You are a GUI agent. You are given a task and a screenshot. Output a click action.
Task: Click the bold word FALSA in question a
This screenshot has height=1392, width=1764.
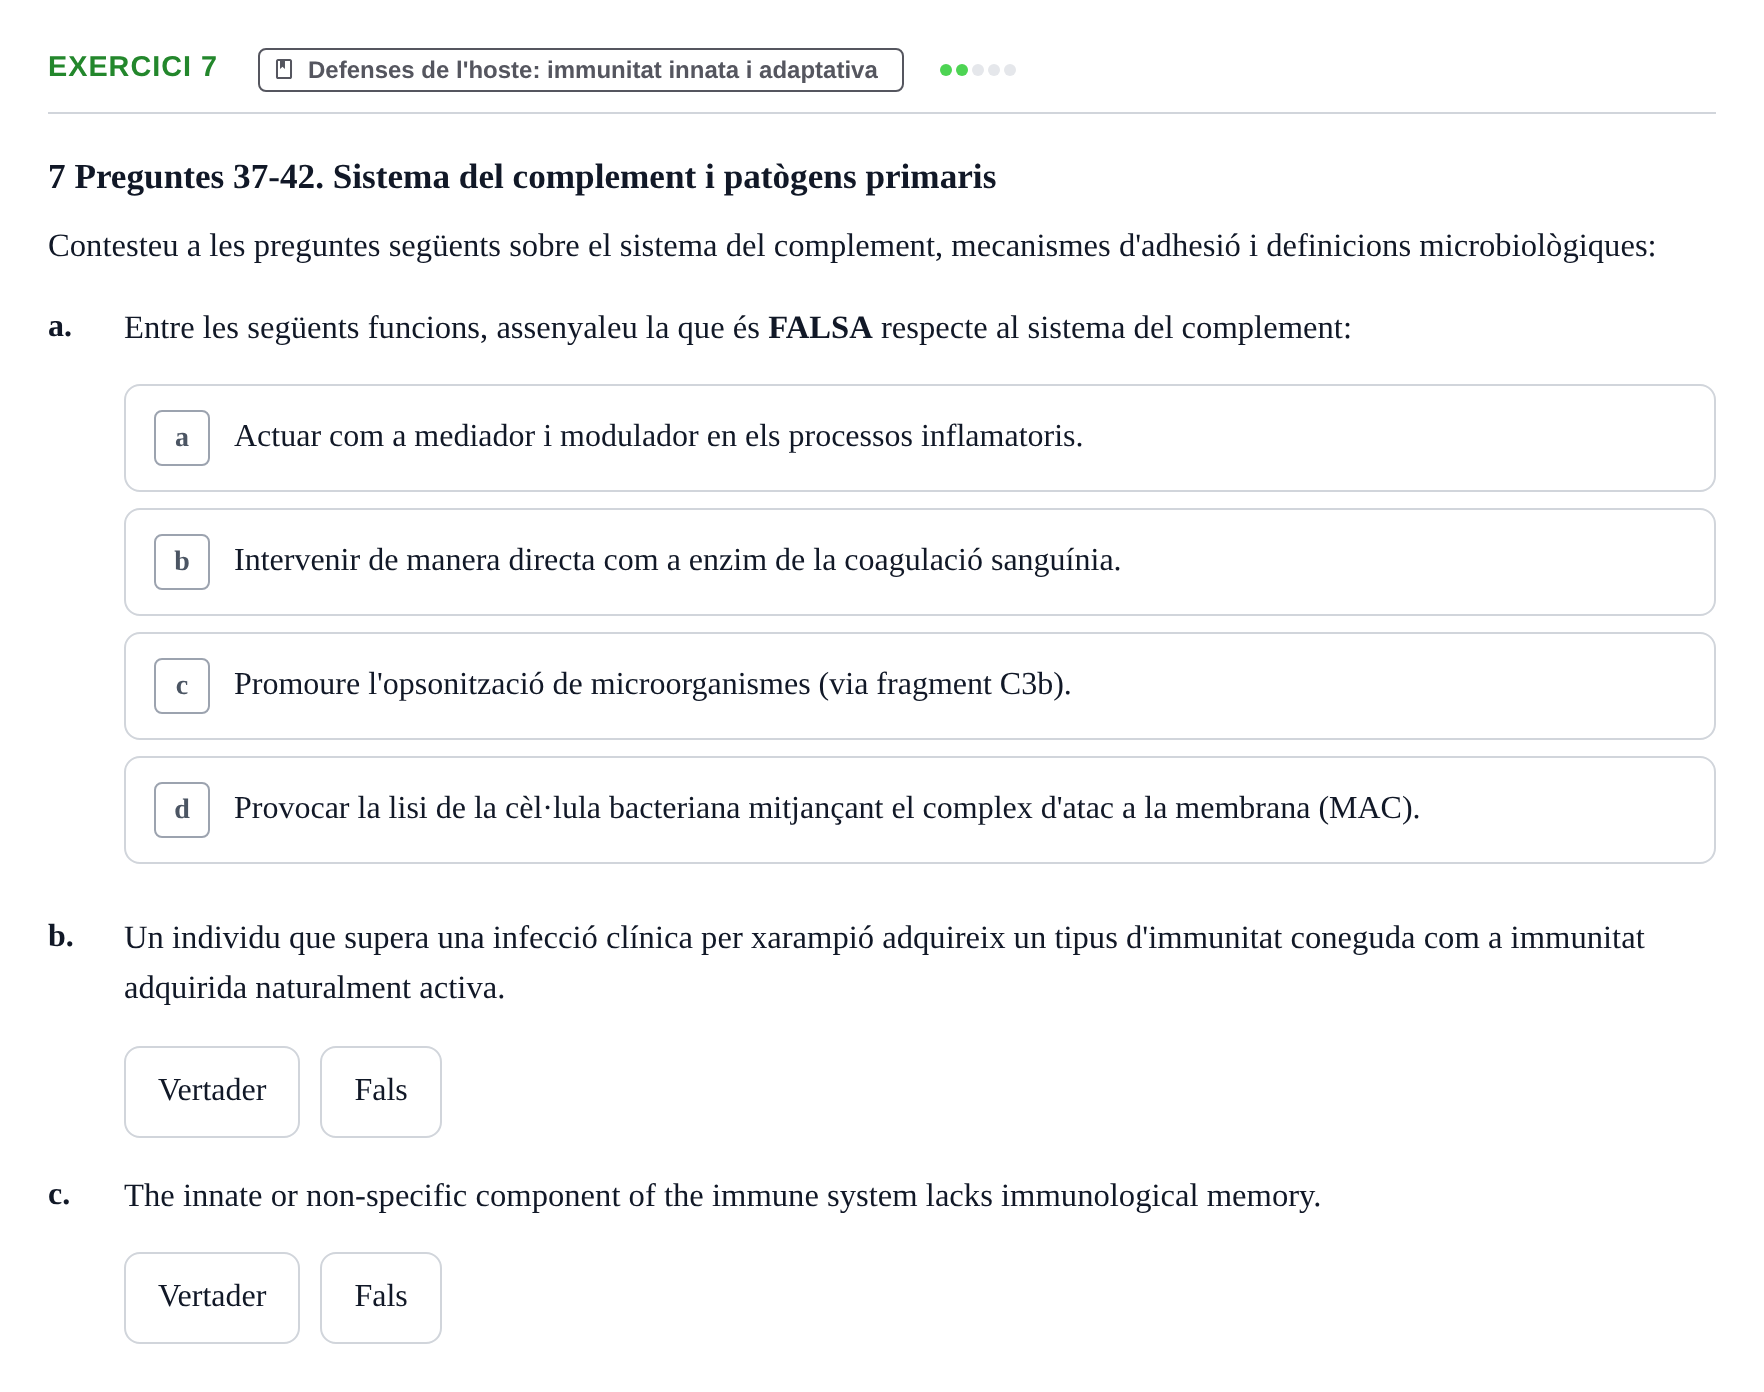coord(820,328)
